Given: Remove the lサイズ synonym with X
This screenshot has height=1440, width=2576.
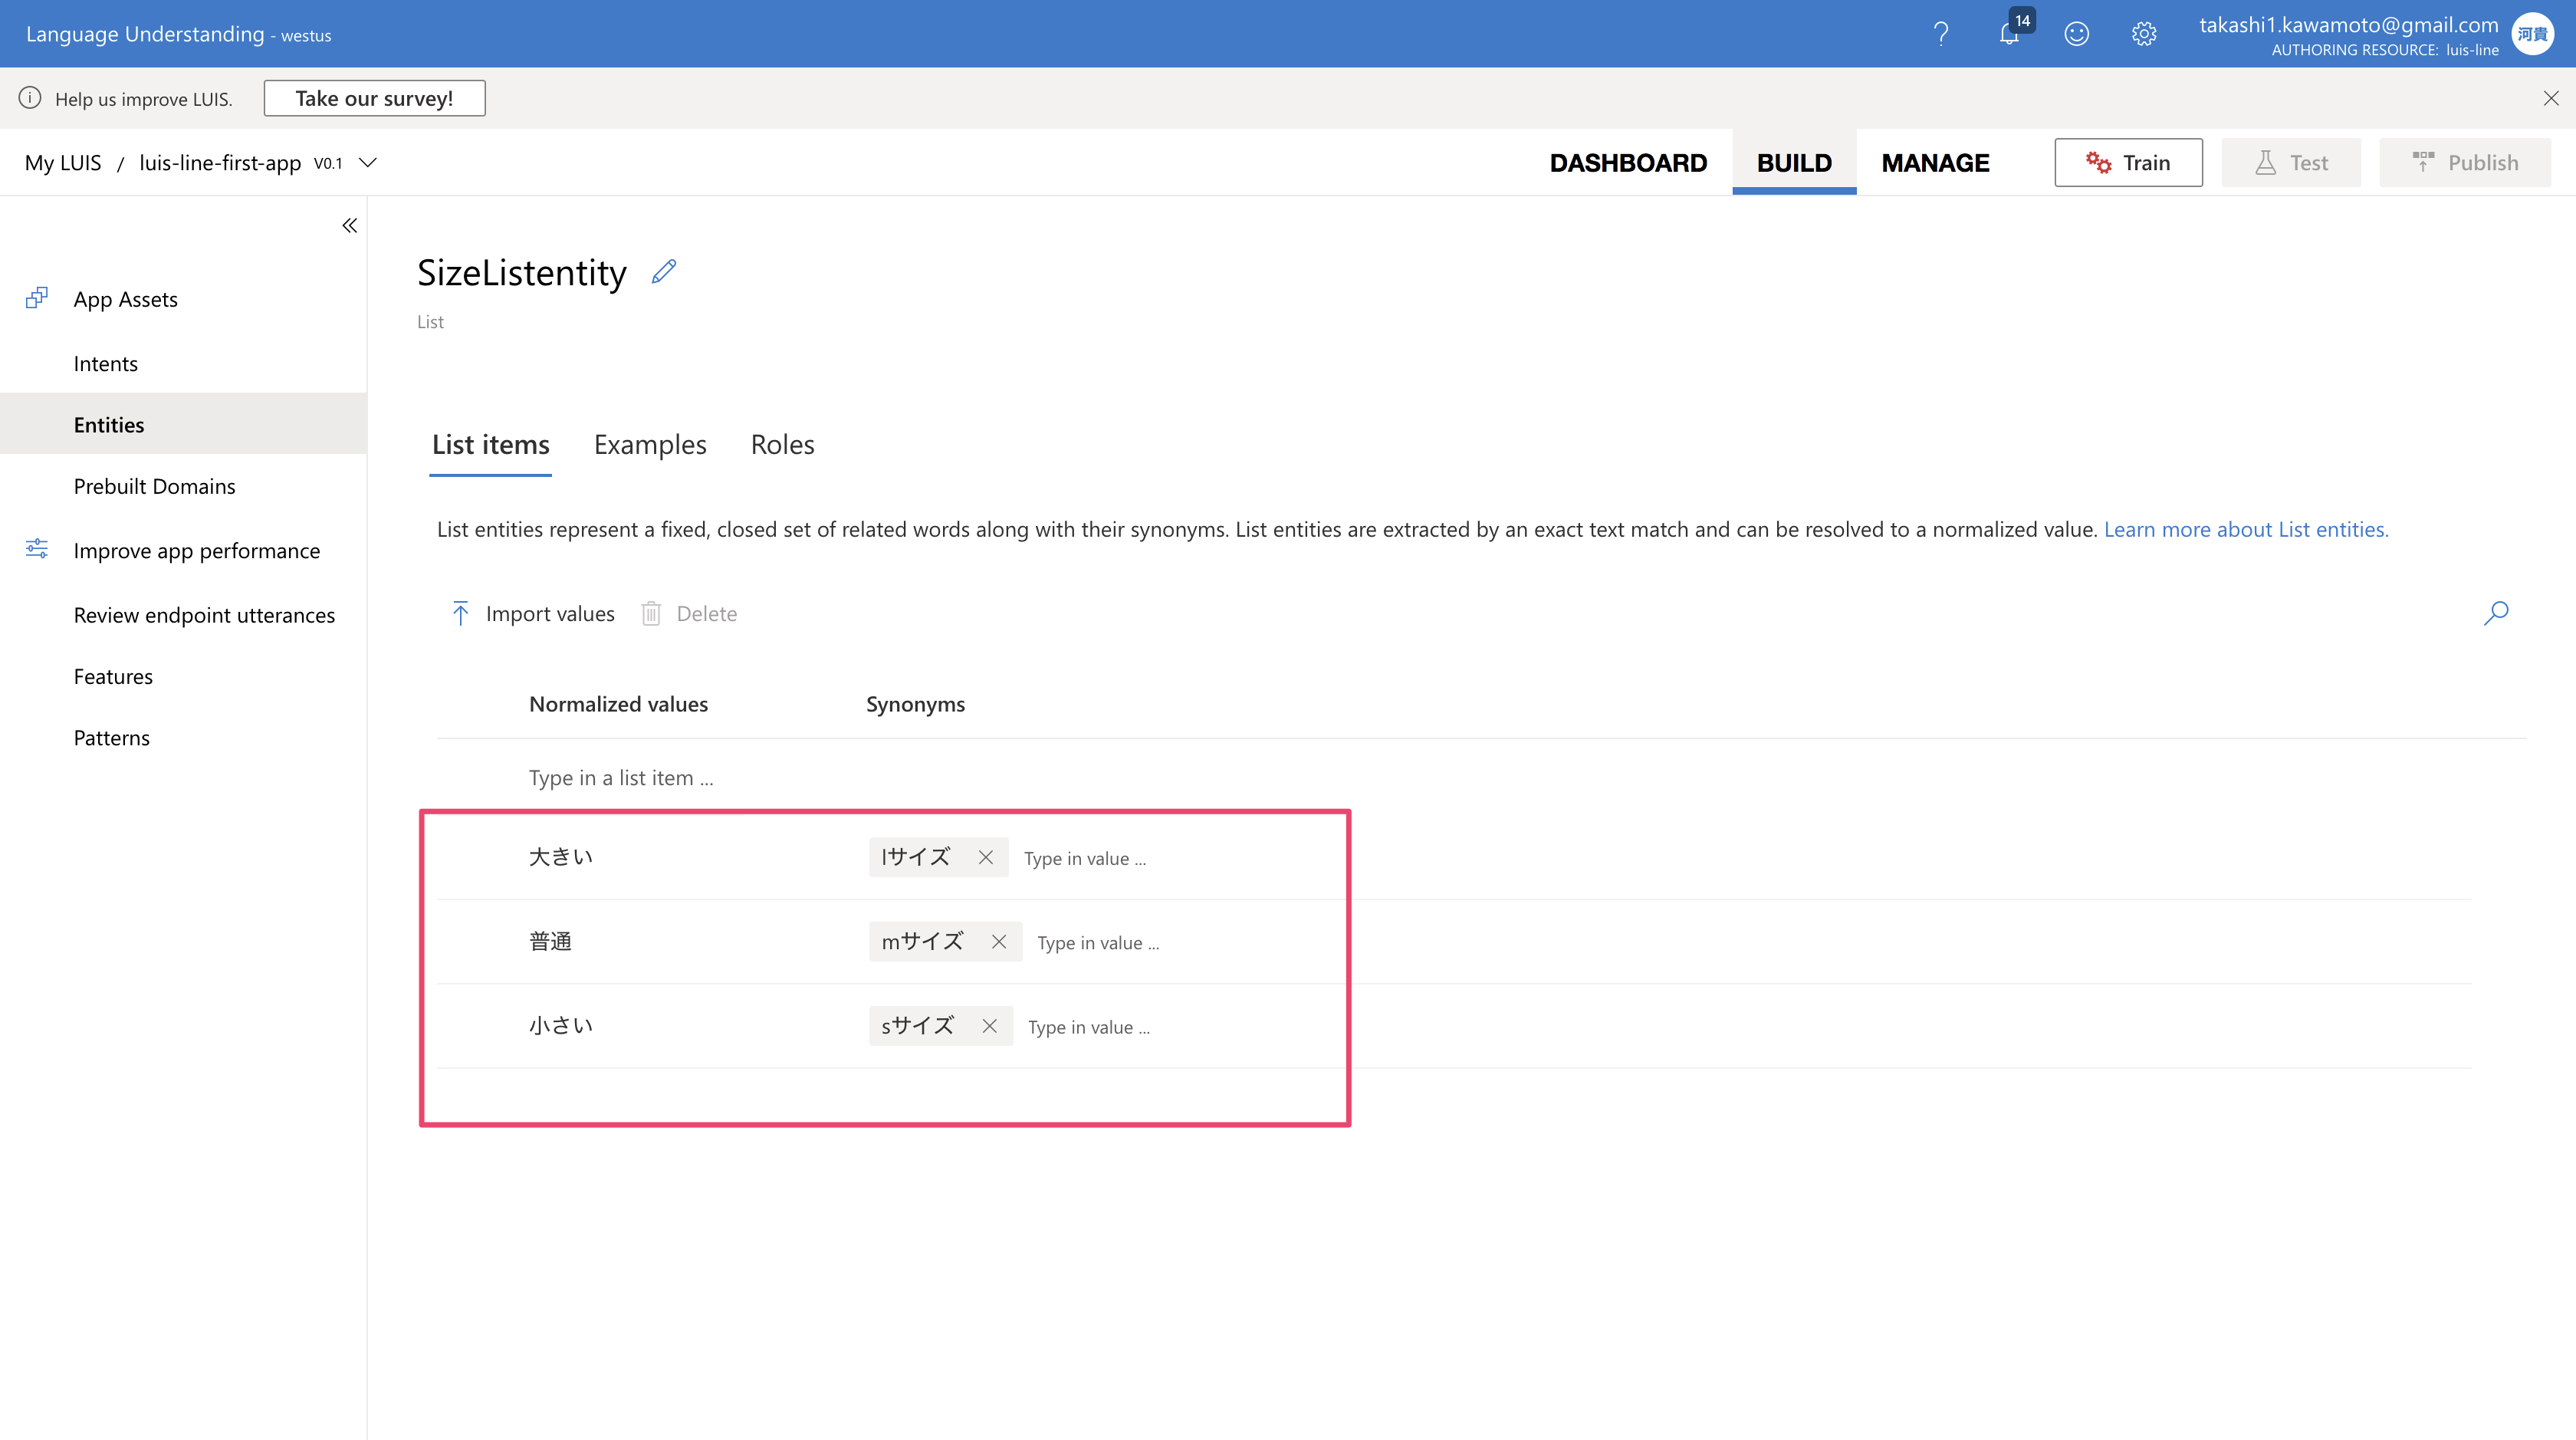Looking at the screenshot, I should pos(985,857).
